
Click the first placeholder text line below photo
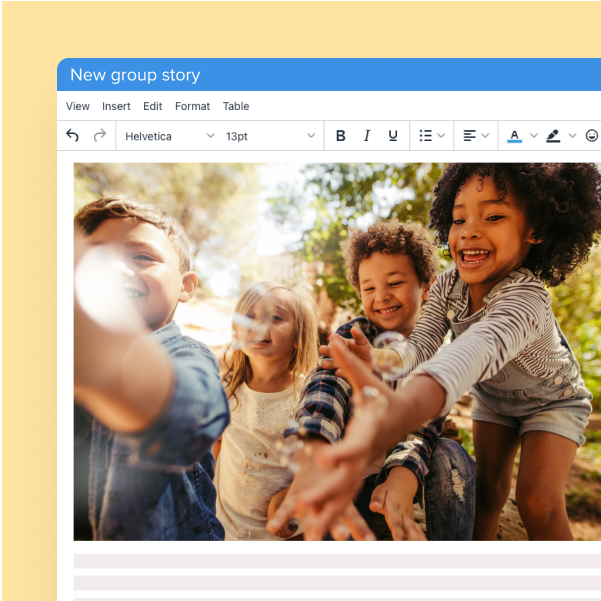pyautogui.click(x=337, y=561)
